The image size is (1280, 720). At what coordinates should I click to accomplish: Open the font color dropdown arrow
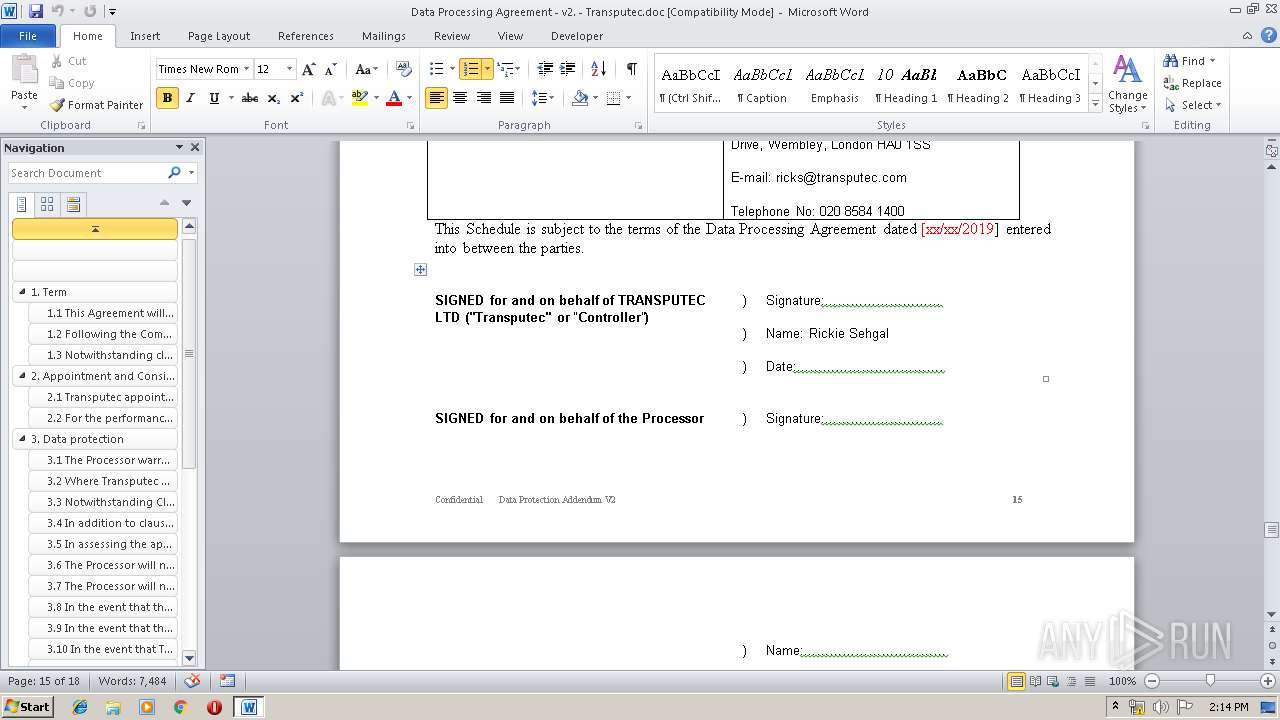(x=410, y=98)
